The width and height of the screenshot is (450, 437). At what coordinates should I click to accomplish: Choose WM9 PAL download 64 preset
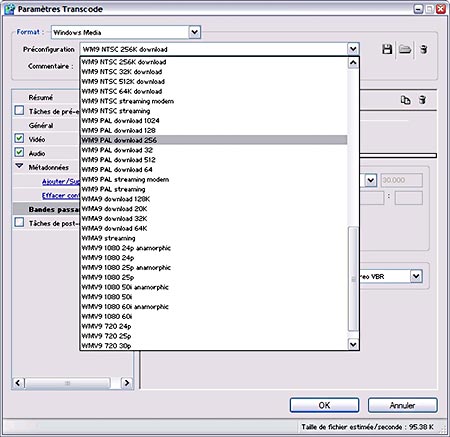pyautogui.click(x=214, y=170)
